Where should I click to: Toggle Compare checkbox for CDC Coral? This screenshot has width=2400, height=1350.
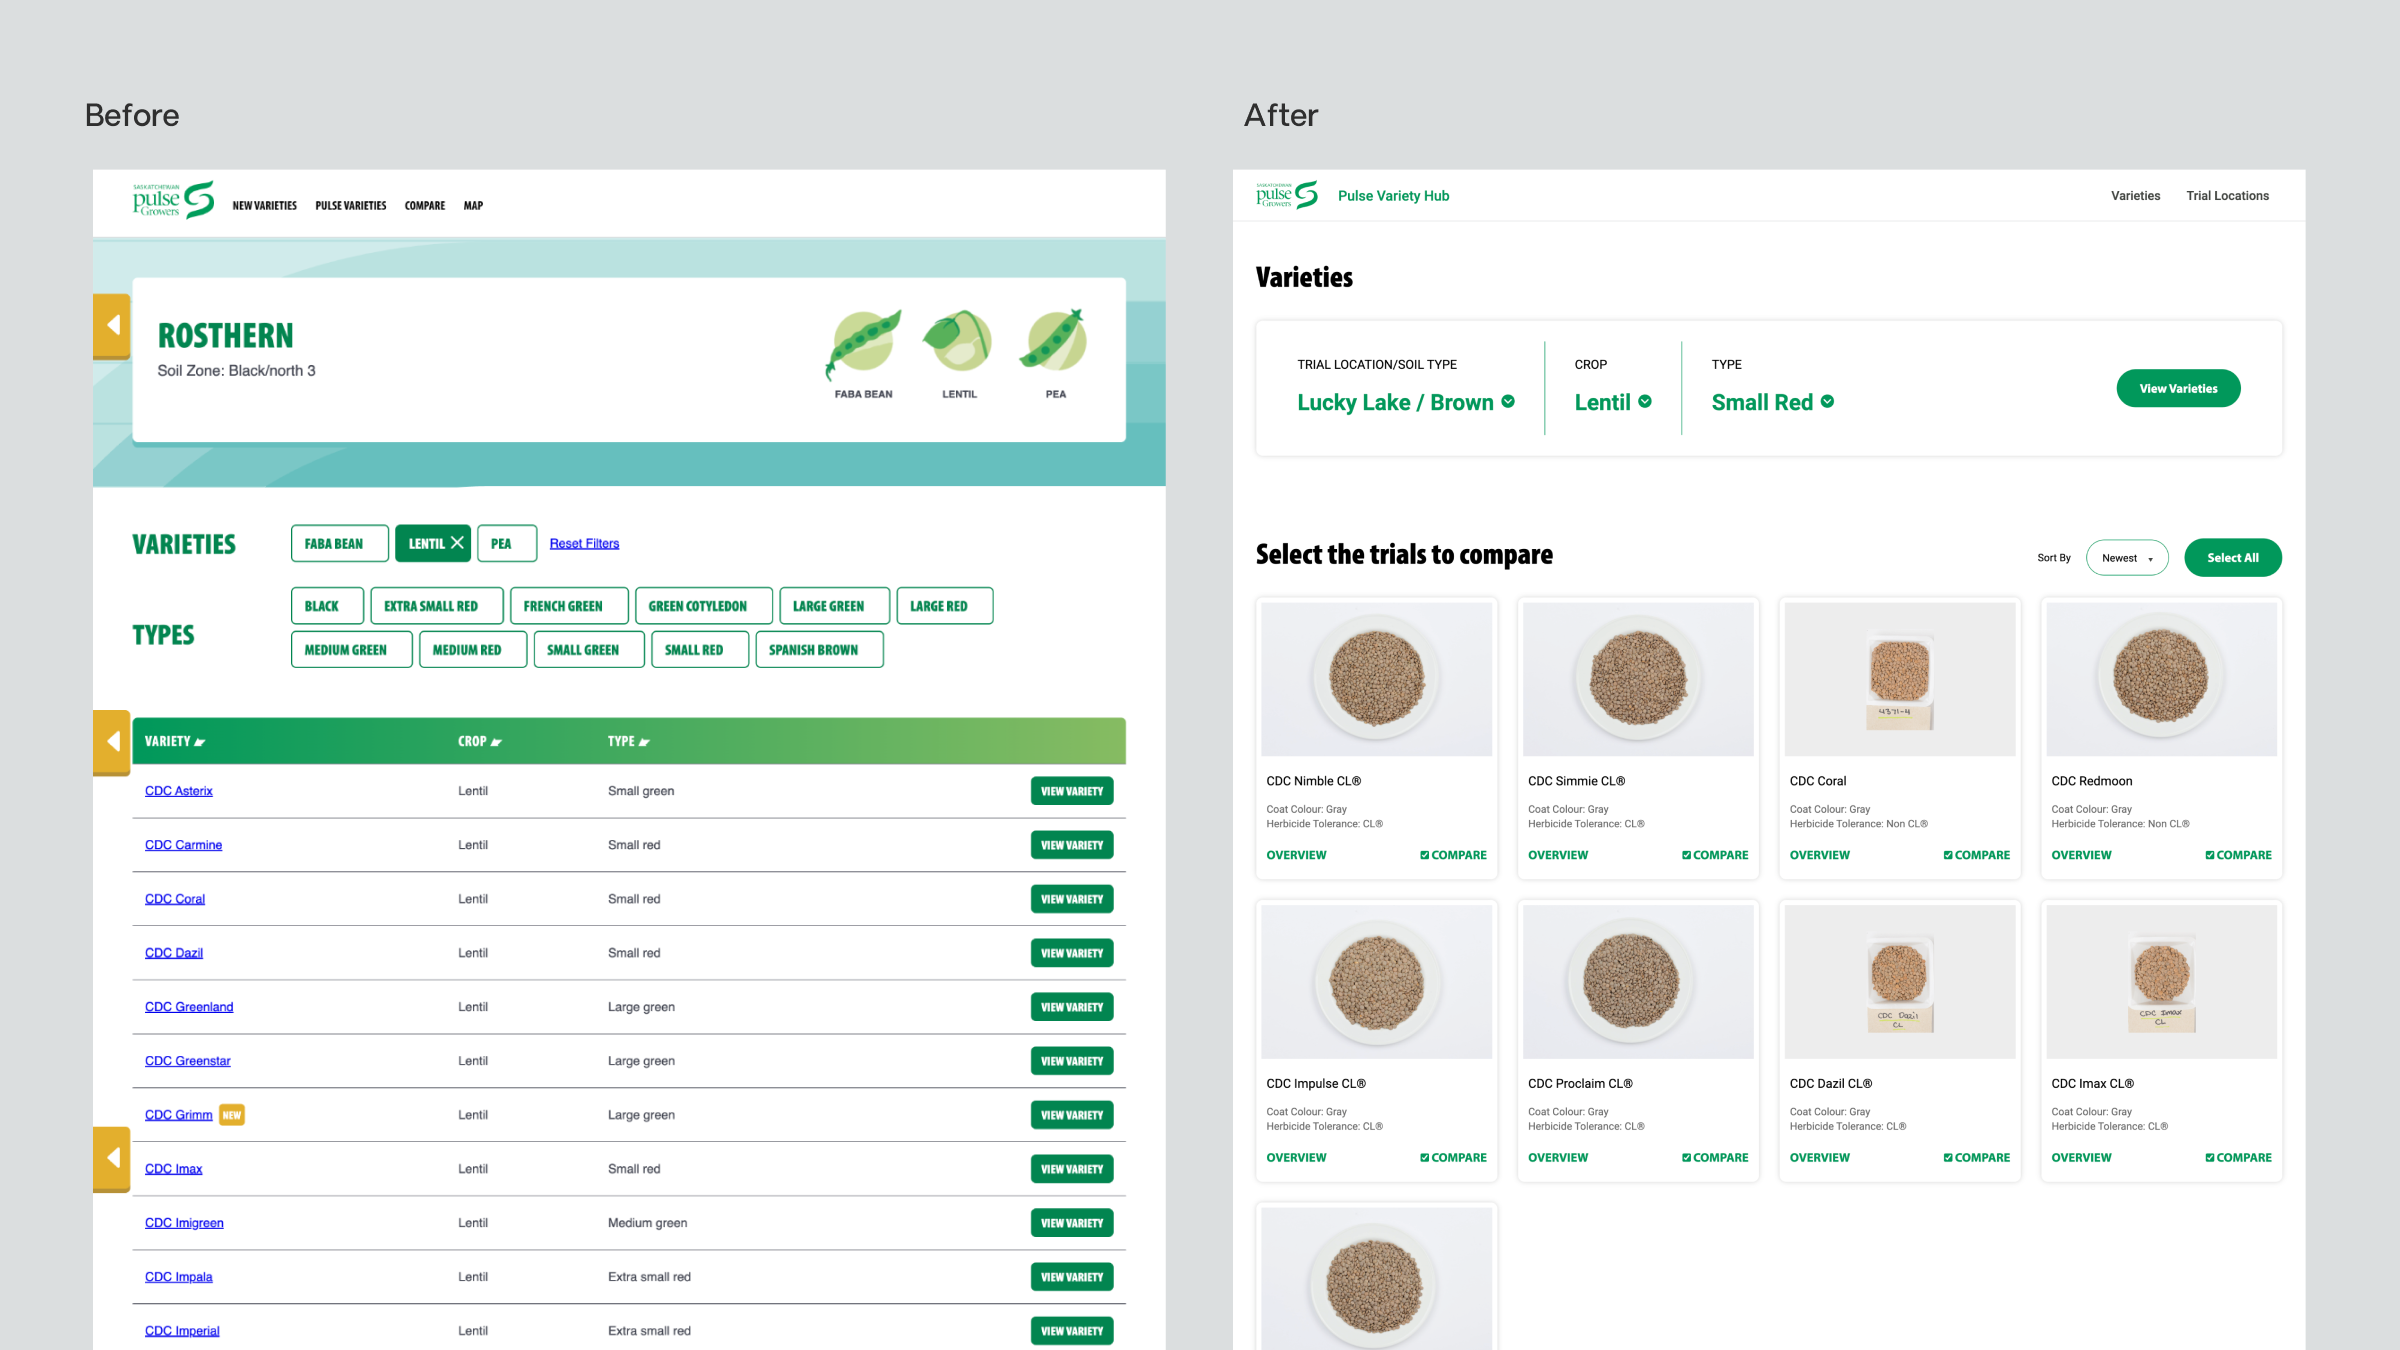(1948, 855)
